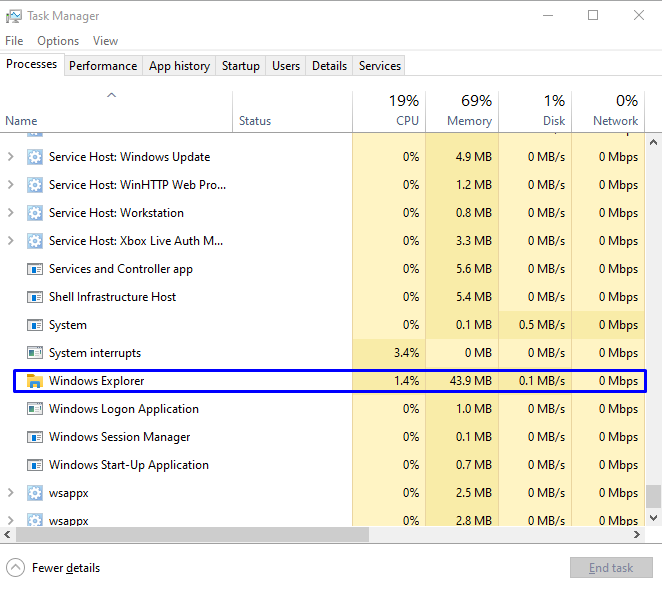Sort processes by the Memory column header
This screenshot has width=662, height=589.
462,111
